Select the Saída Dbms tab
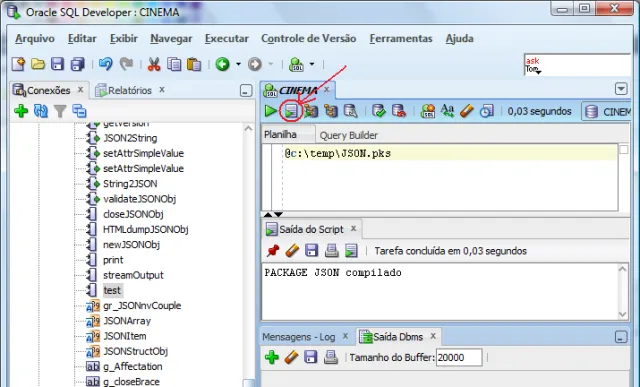This screenshot has height=387, width=640. [x=398, y=337]
